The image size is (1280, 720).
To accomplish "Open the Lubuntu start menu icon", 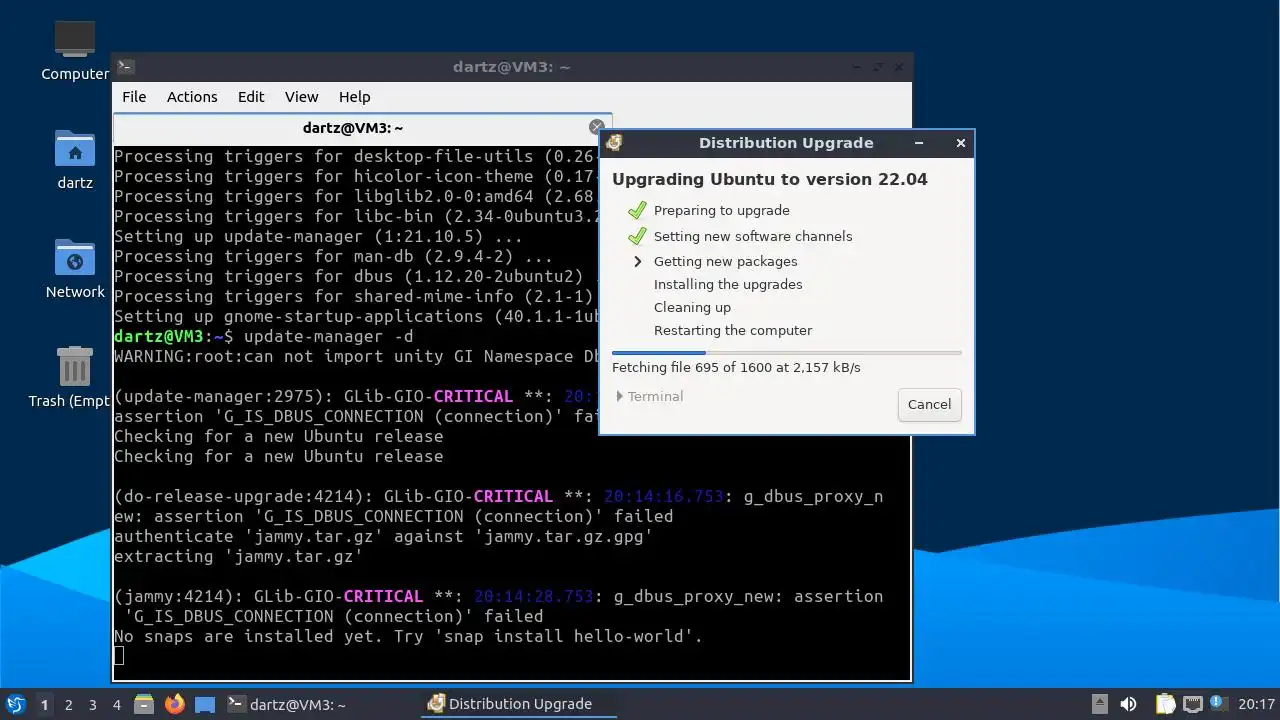I will (16, 704).
